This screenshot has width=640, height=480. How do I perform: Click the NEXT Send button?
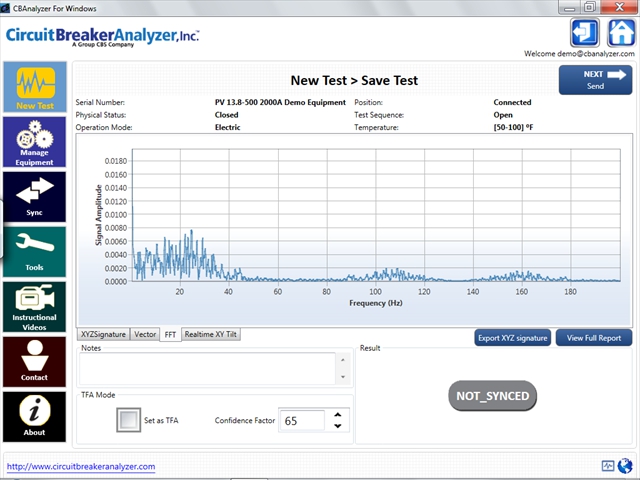coord(596,80)
